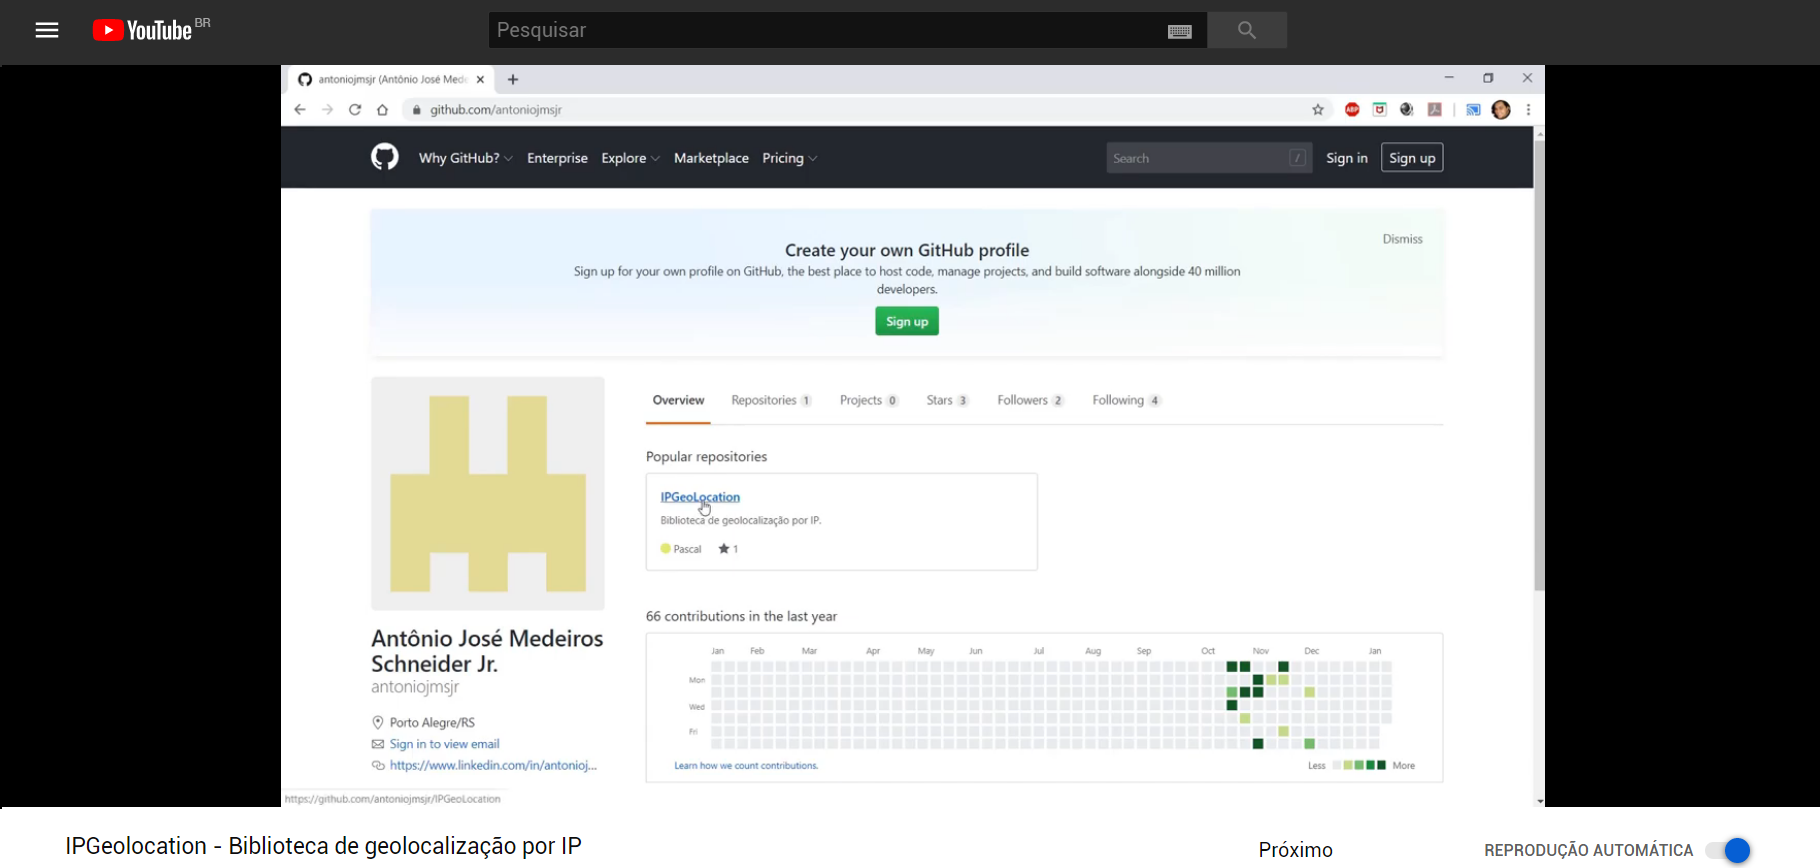The height and width of the screenshot is (868, 1820).
Task: Bookmark page with the star icon
Action: [1318, 110]
